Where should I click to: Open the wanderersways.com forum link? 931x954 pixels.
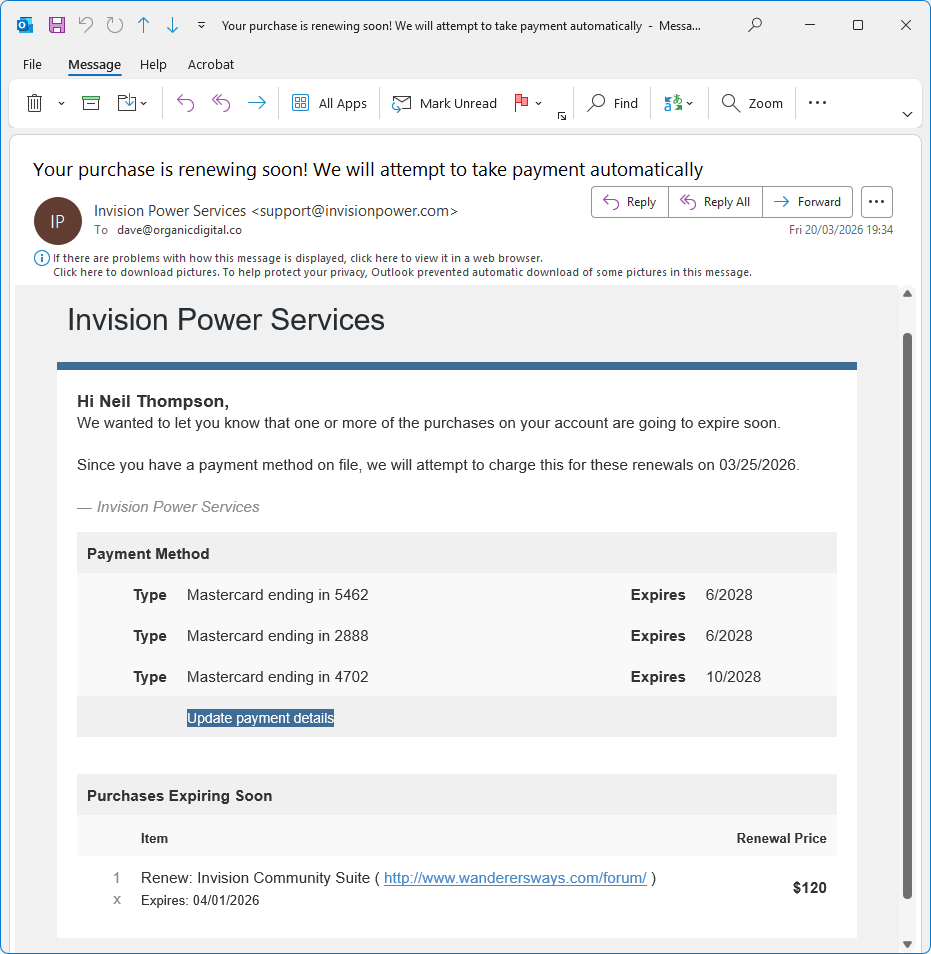[x=515, y=878]
